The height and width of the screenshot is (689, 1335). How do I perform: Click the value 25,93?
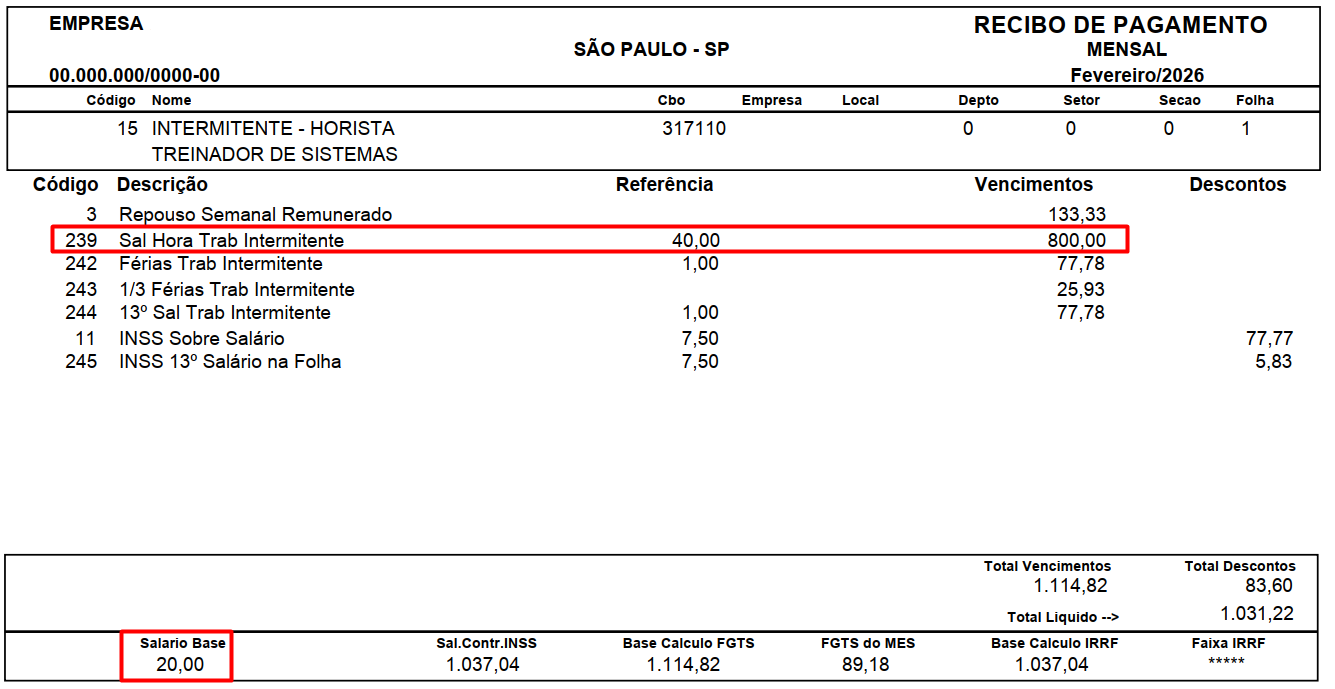pyautogui.click(x=1083, y=290)
